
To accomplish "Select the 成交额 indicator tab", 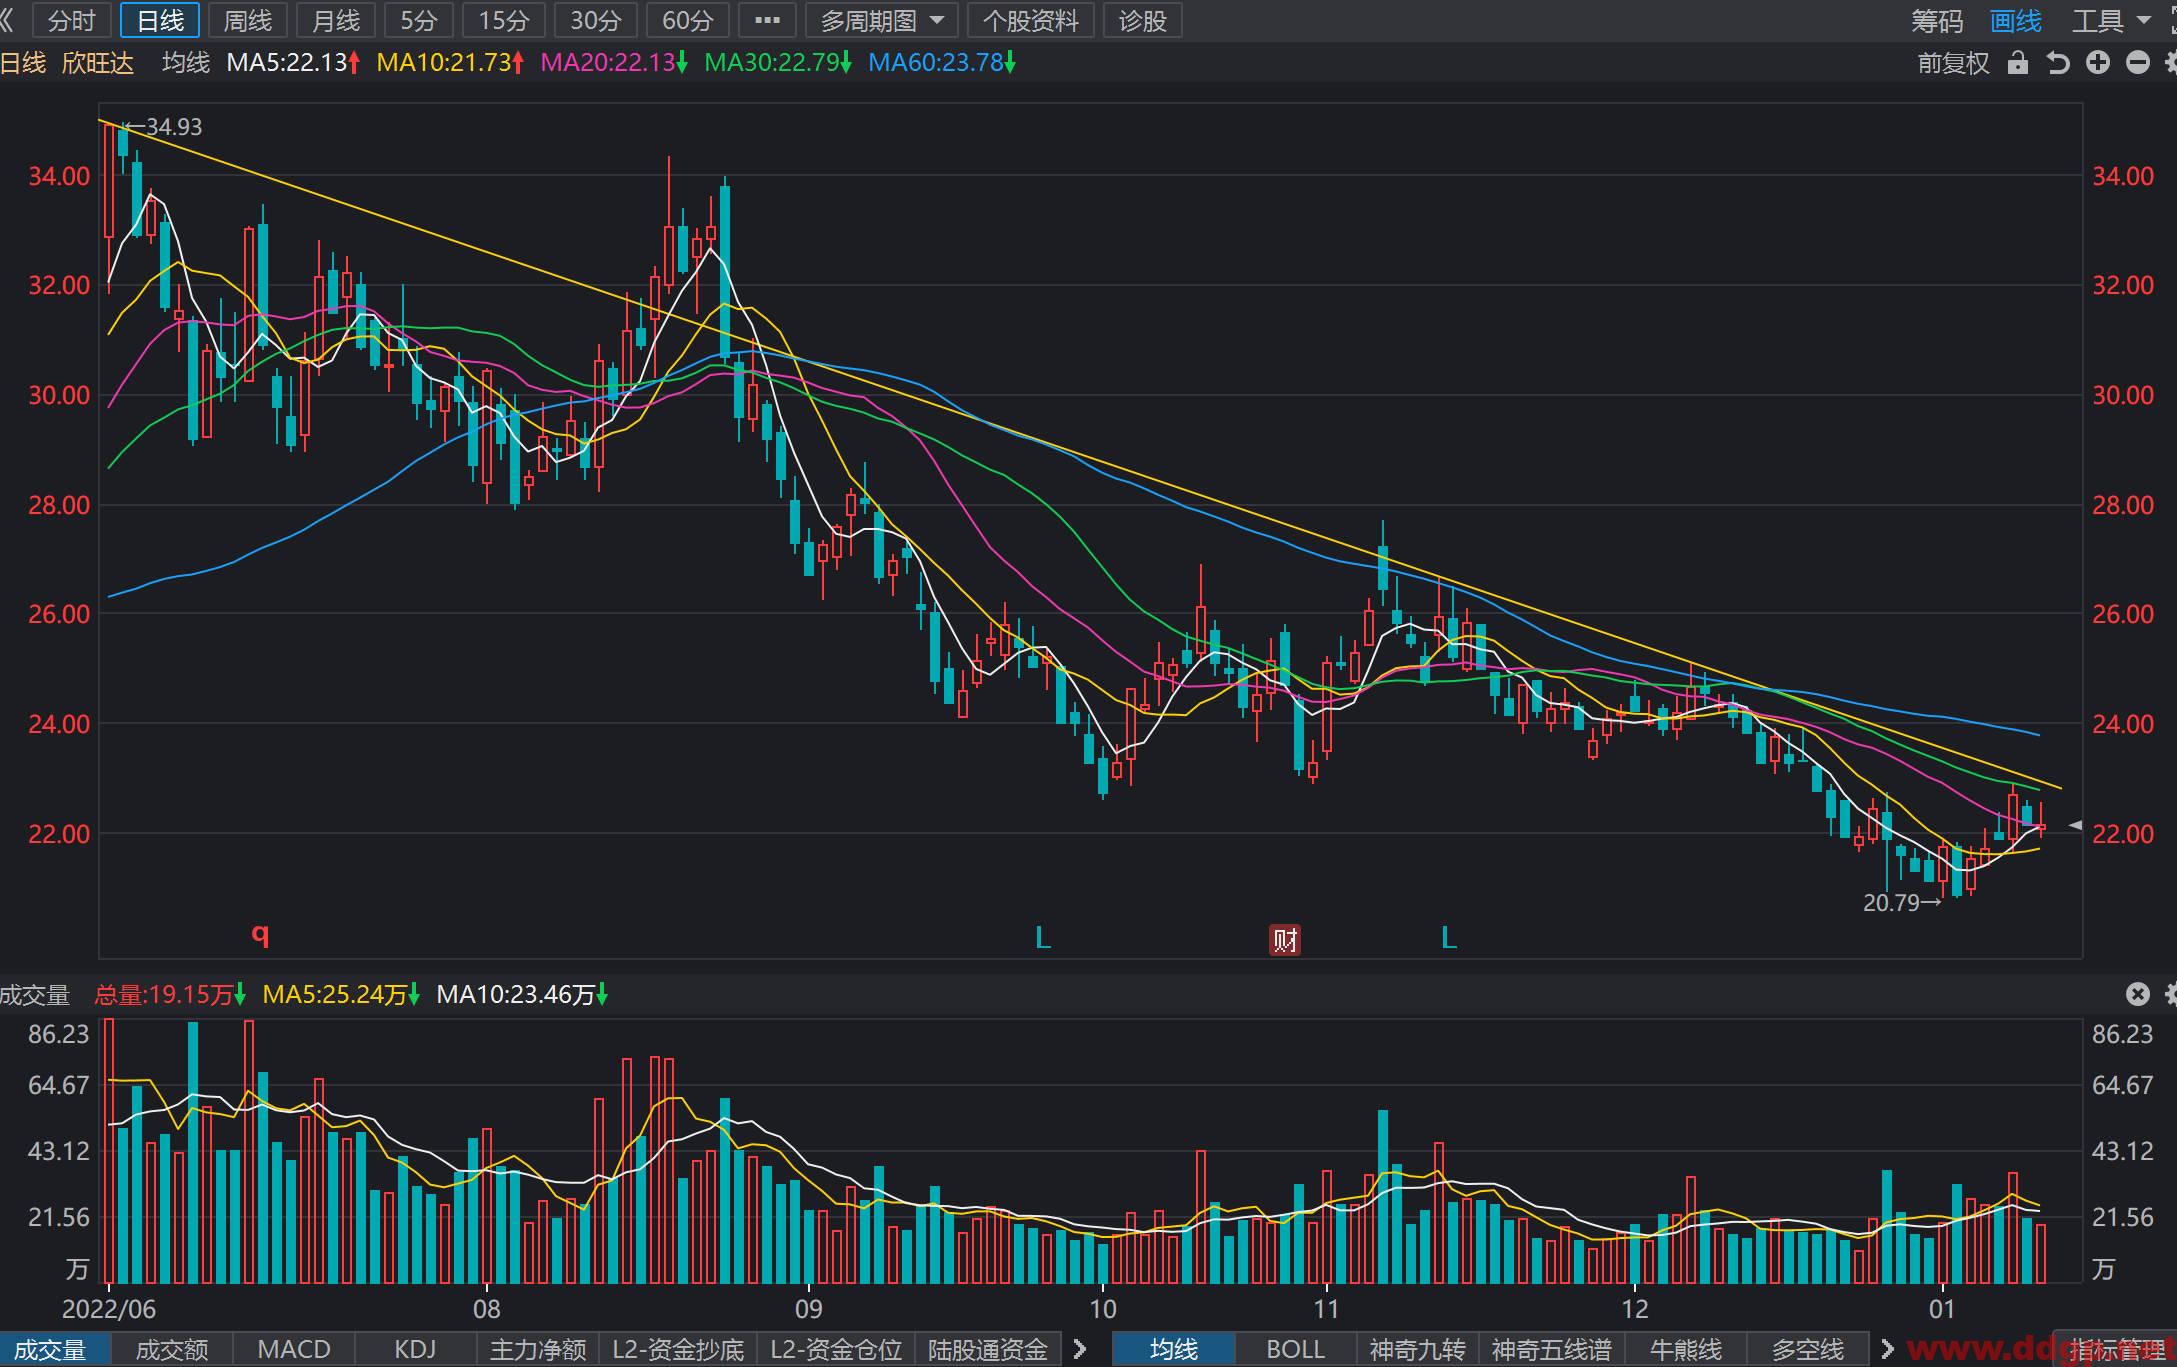I will [172, 1350].
